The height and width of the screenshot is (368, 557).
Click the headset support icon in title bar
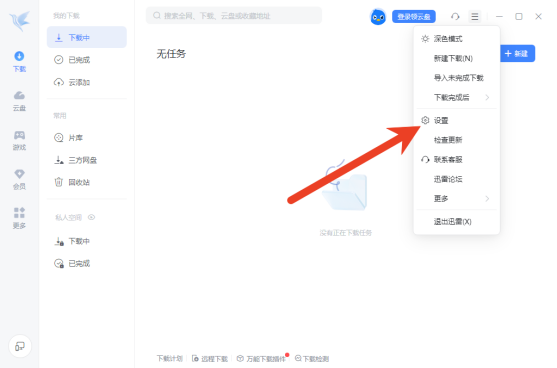pos(455,16)
